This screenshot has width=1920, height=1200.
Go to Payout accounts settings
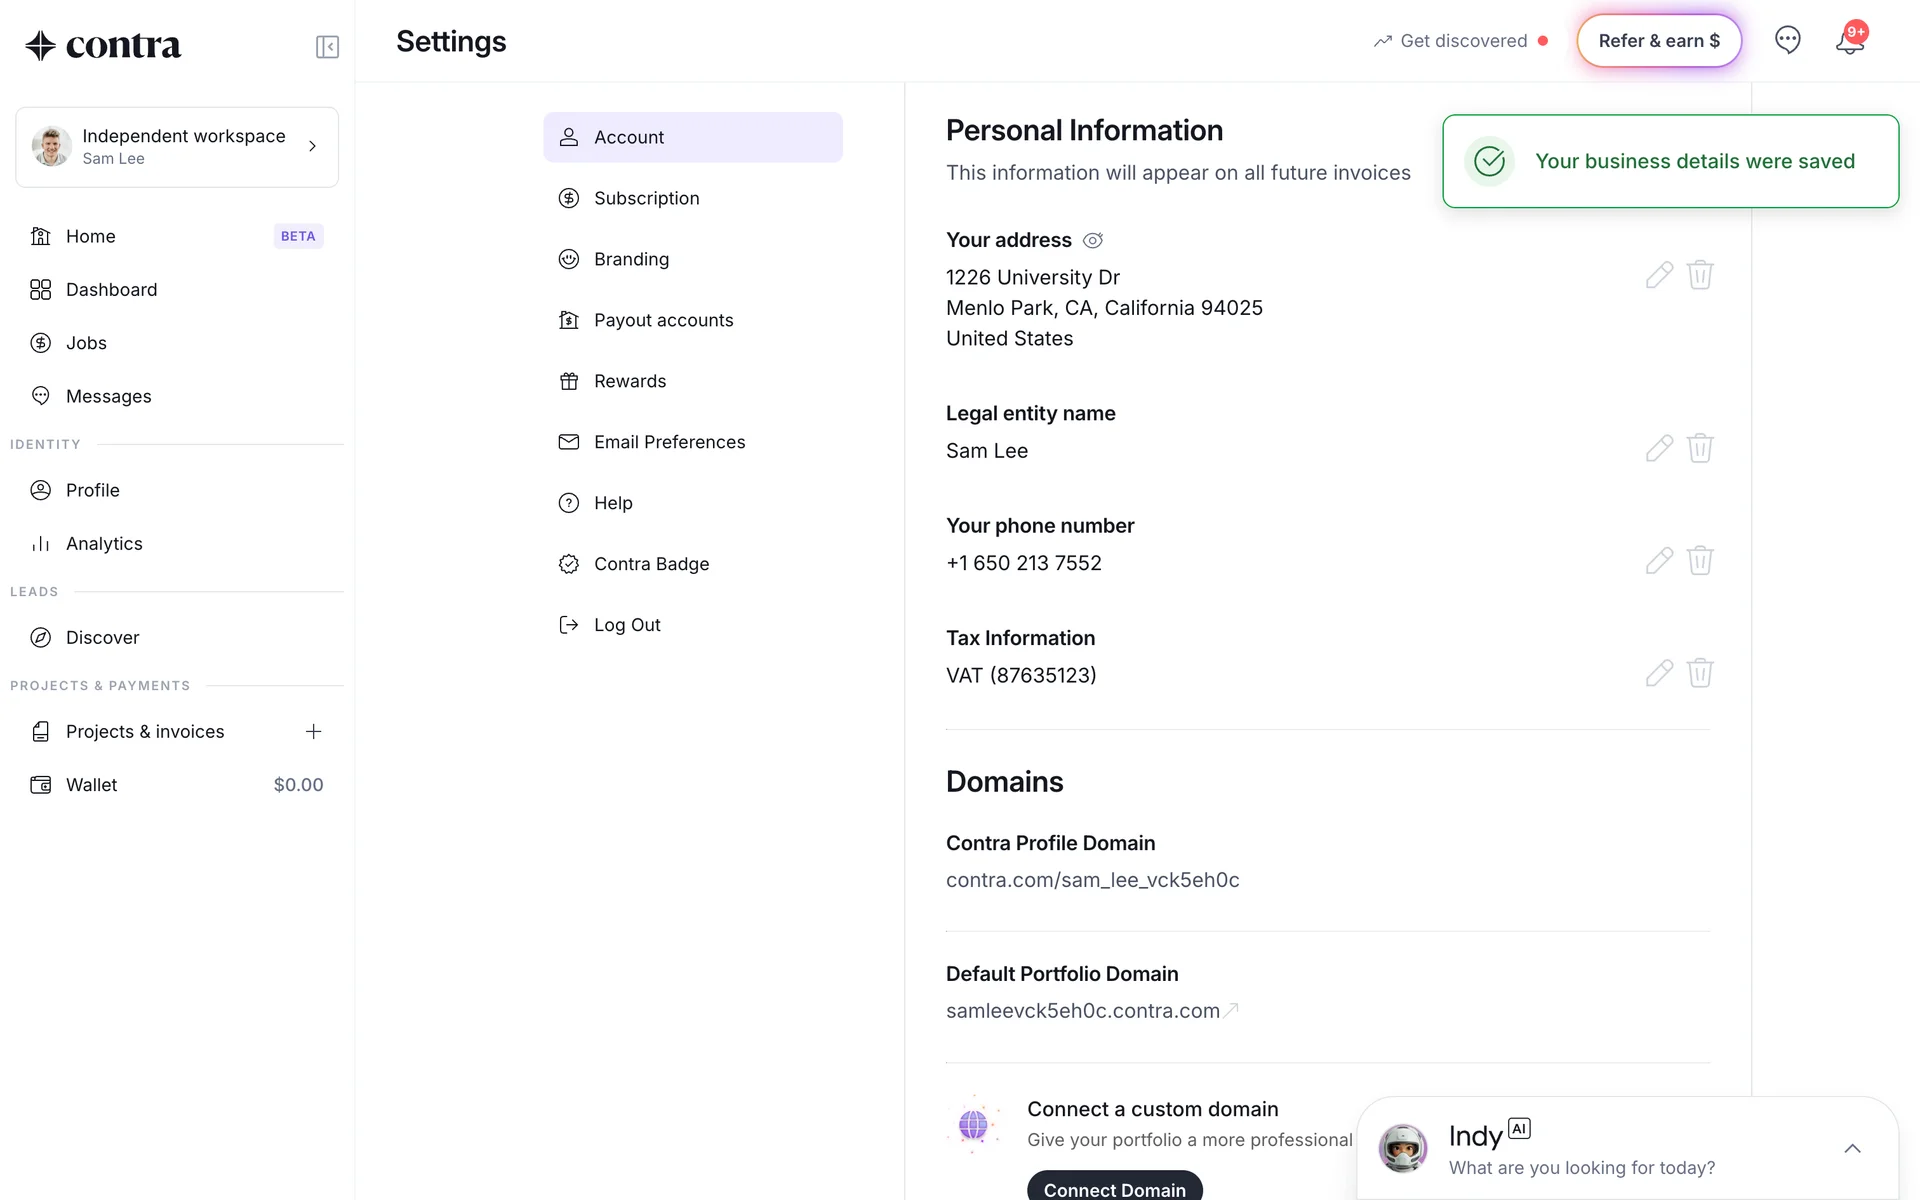point(663,320)
